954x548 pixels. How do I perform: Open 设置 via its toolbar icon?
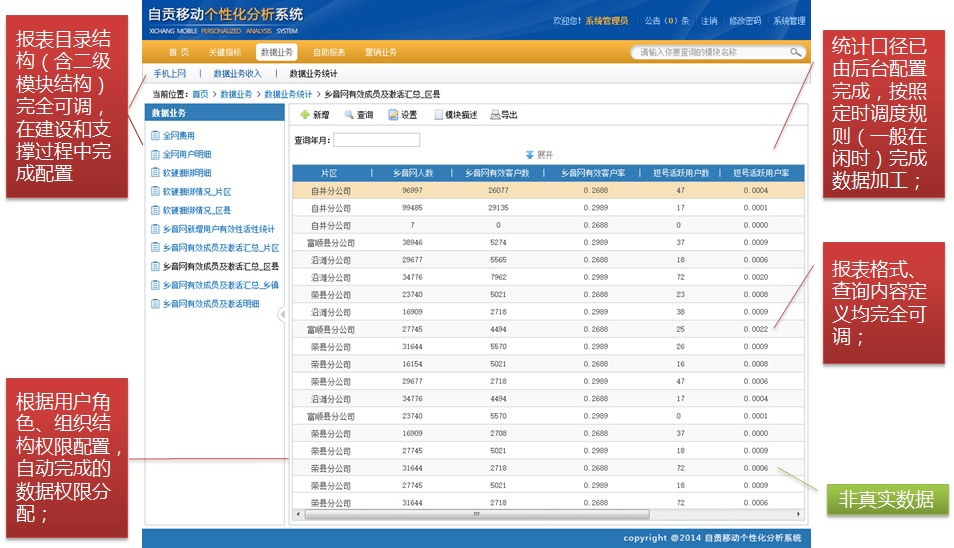pyautogui.click(x=393, y=115)
